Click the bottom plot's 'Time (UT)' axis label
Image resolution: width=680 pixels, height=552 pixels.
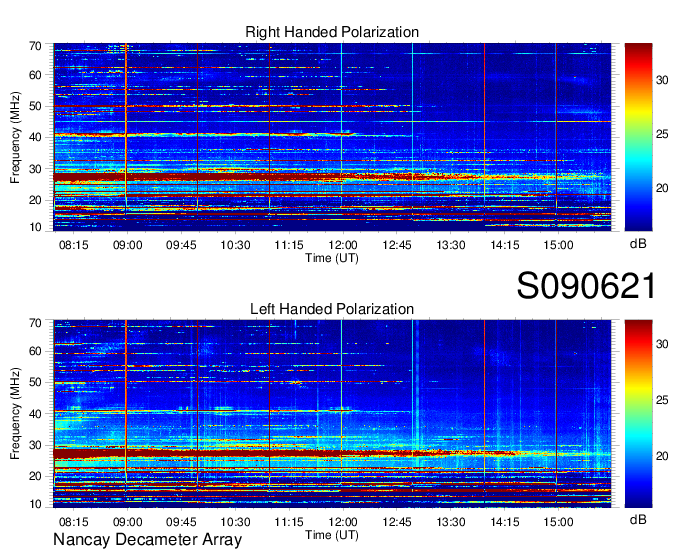(x=332, y=535)
